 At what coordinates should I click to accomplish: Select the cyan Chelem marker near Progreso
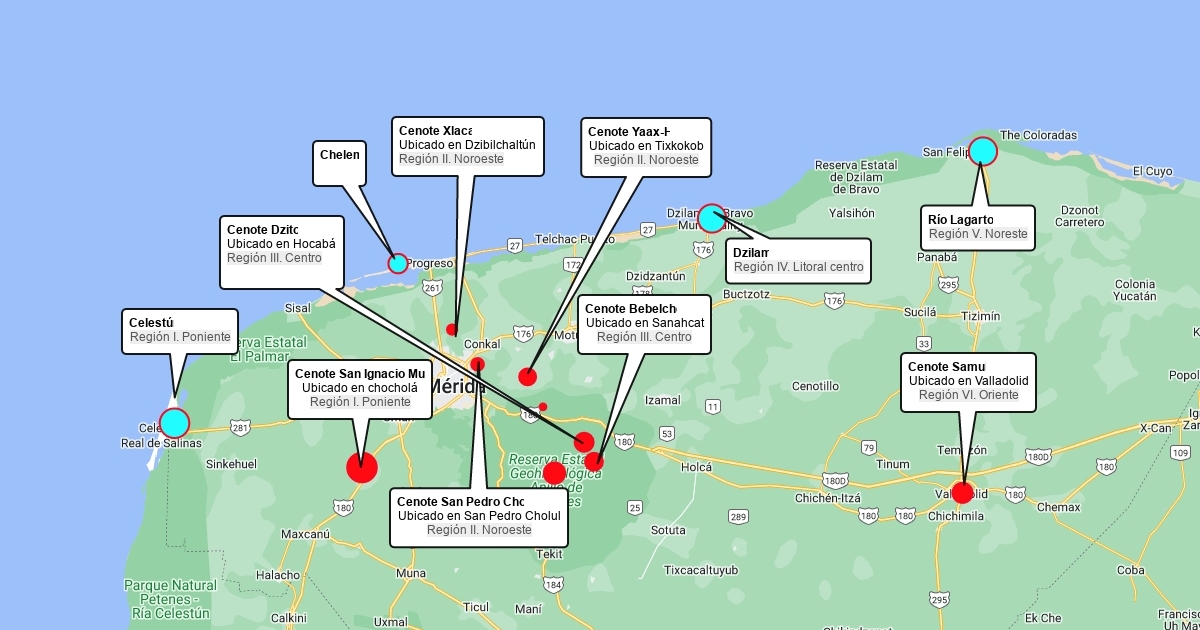tap(398, 264)
